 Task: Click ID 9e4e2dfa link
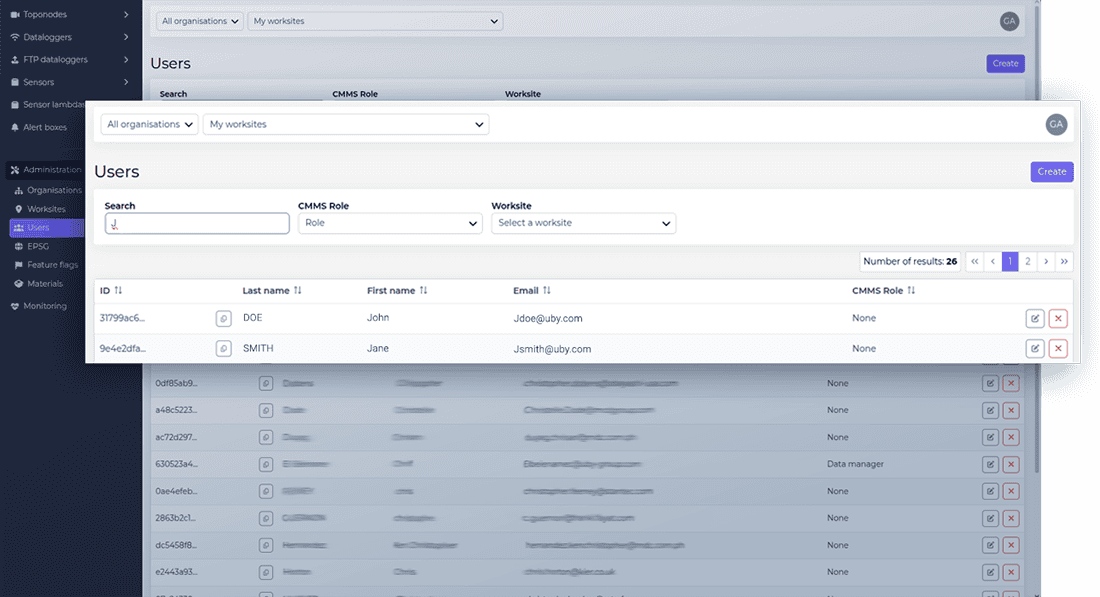(x=123, y=348)
